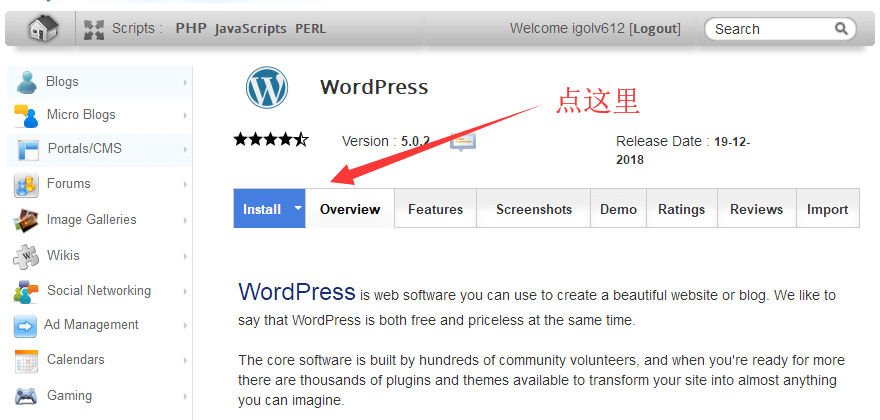Expand the Wikis submenu arrow
The image size is (880, 420).
click(185, 257)
